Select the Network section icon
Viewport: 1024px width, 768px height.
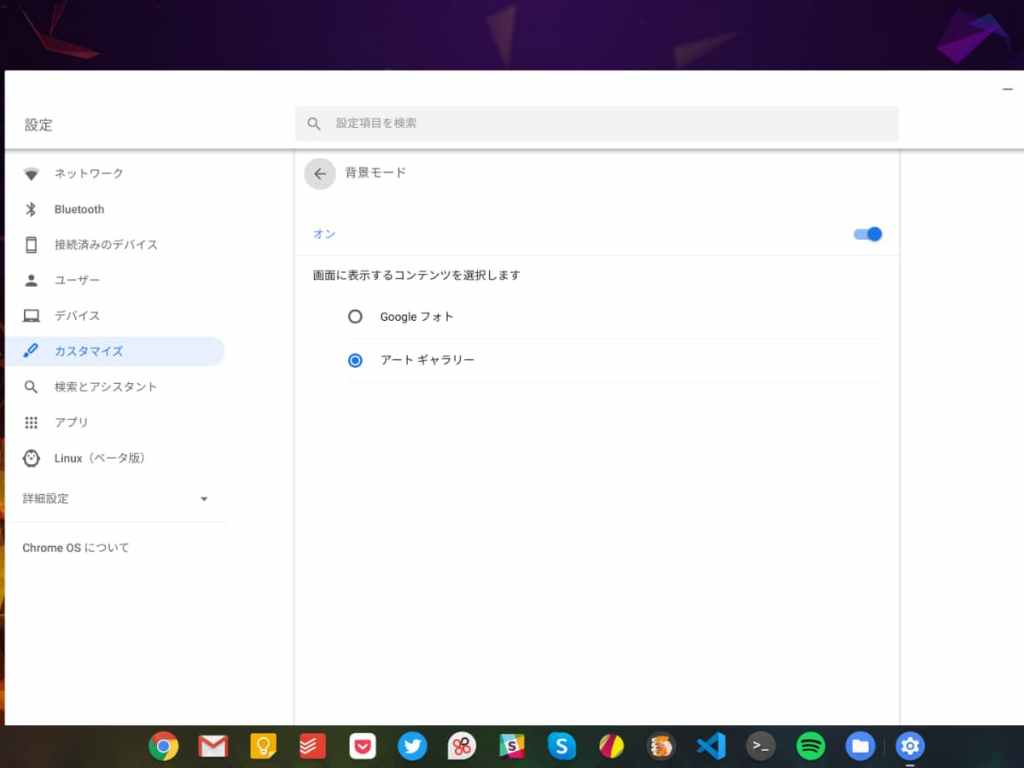tap(31, 173)
